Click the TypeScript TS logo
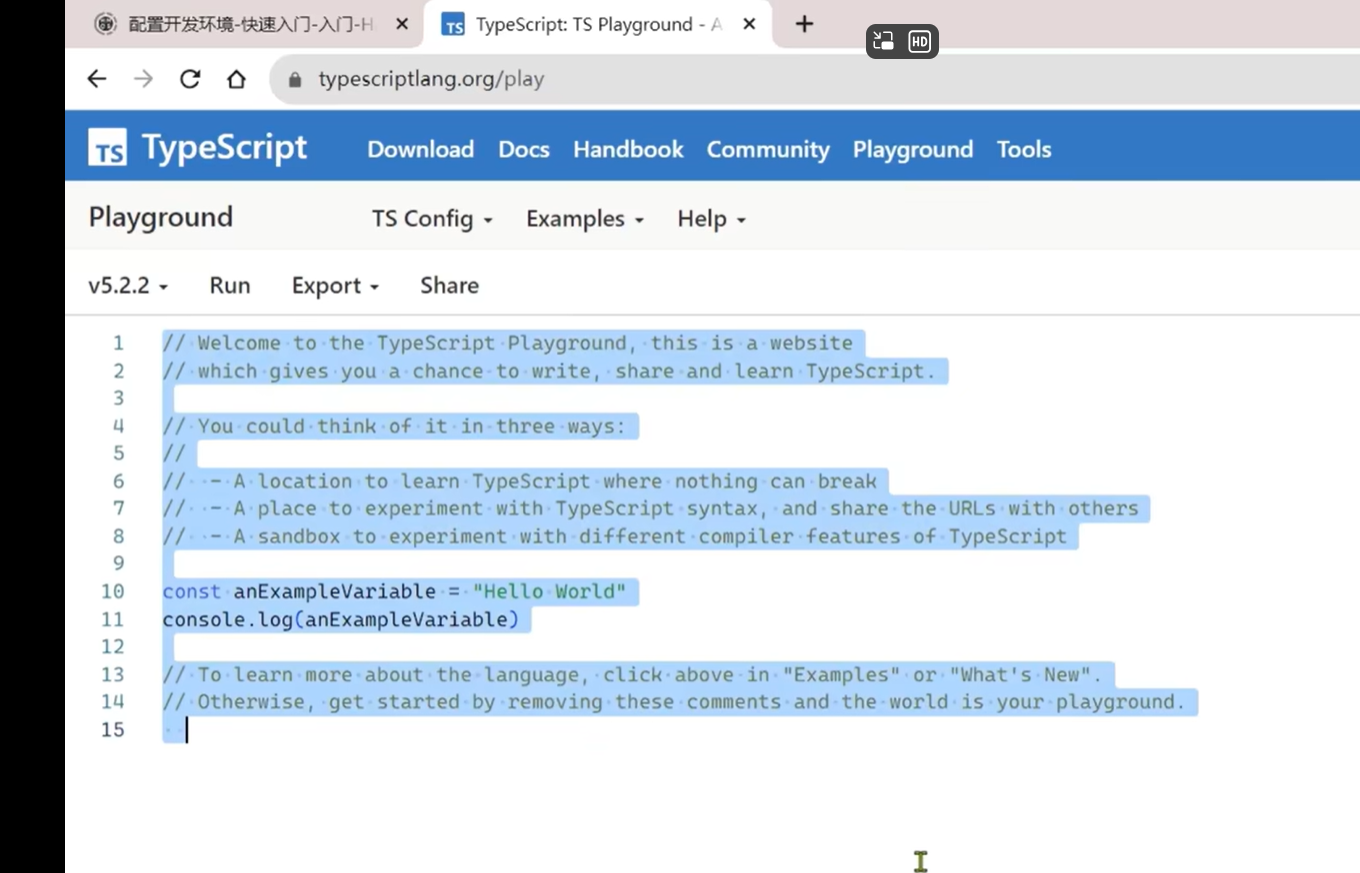 [108, 148]
